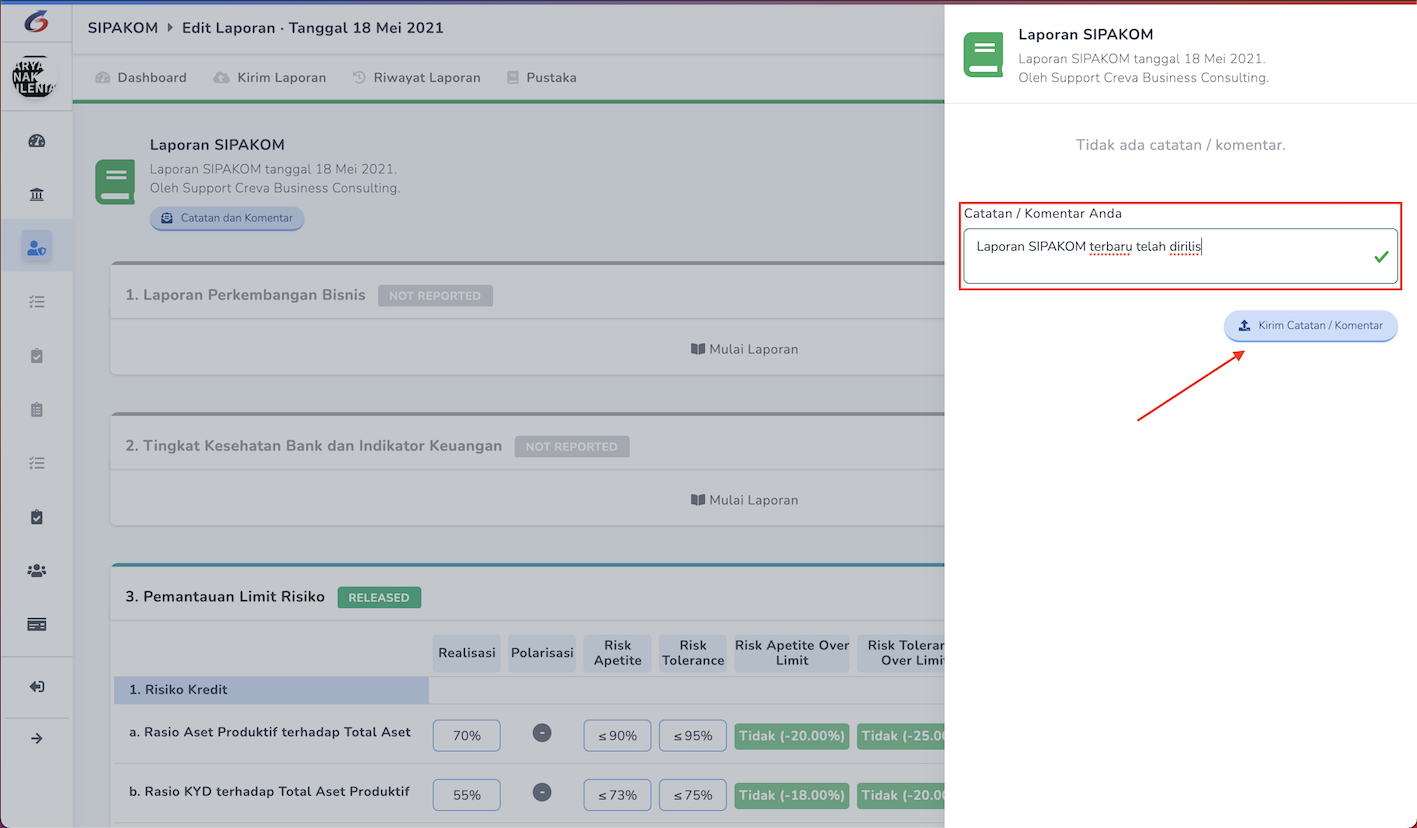The height and width of the screenshot is (828, 1417).
Task: Open the Kirim Laporan tab
Action: 270,77
